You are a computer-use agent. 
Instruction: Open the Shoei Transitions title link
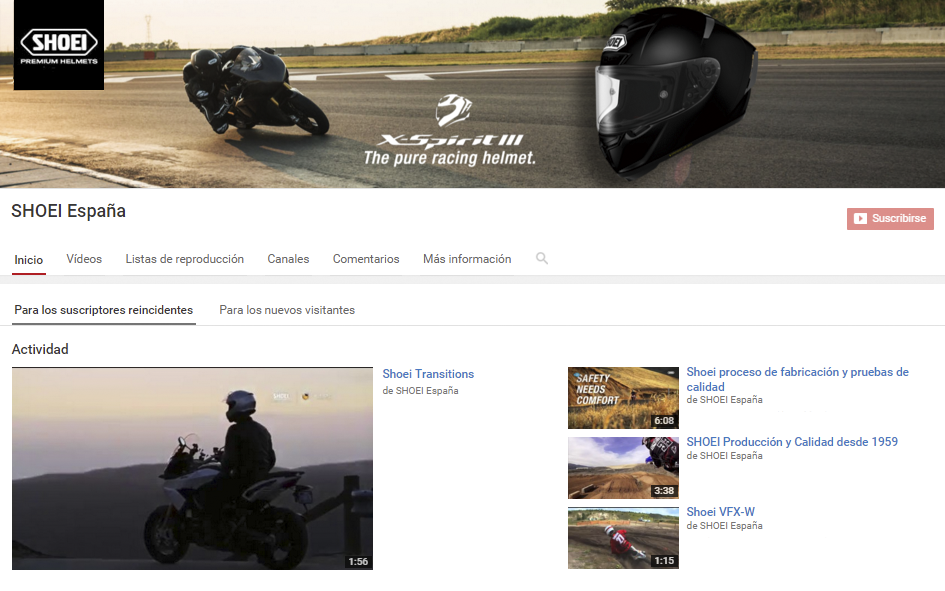[428, 374]
